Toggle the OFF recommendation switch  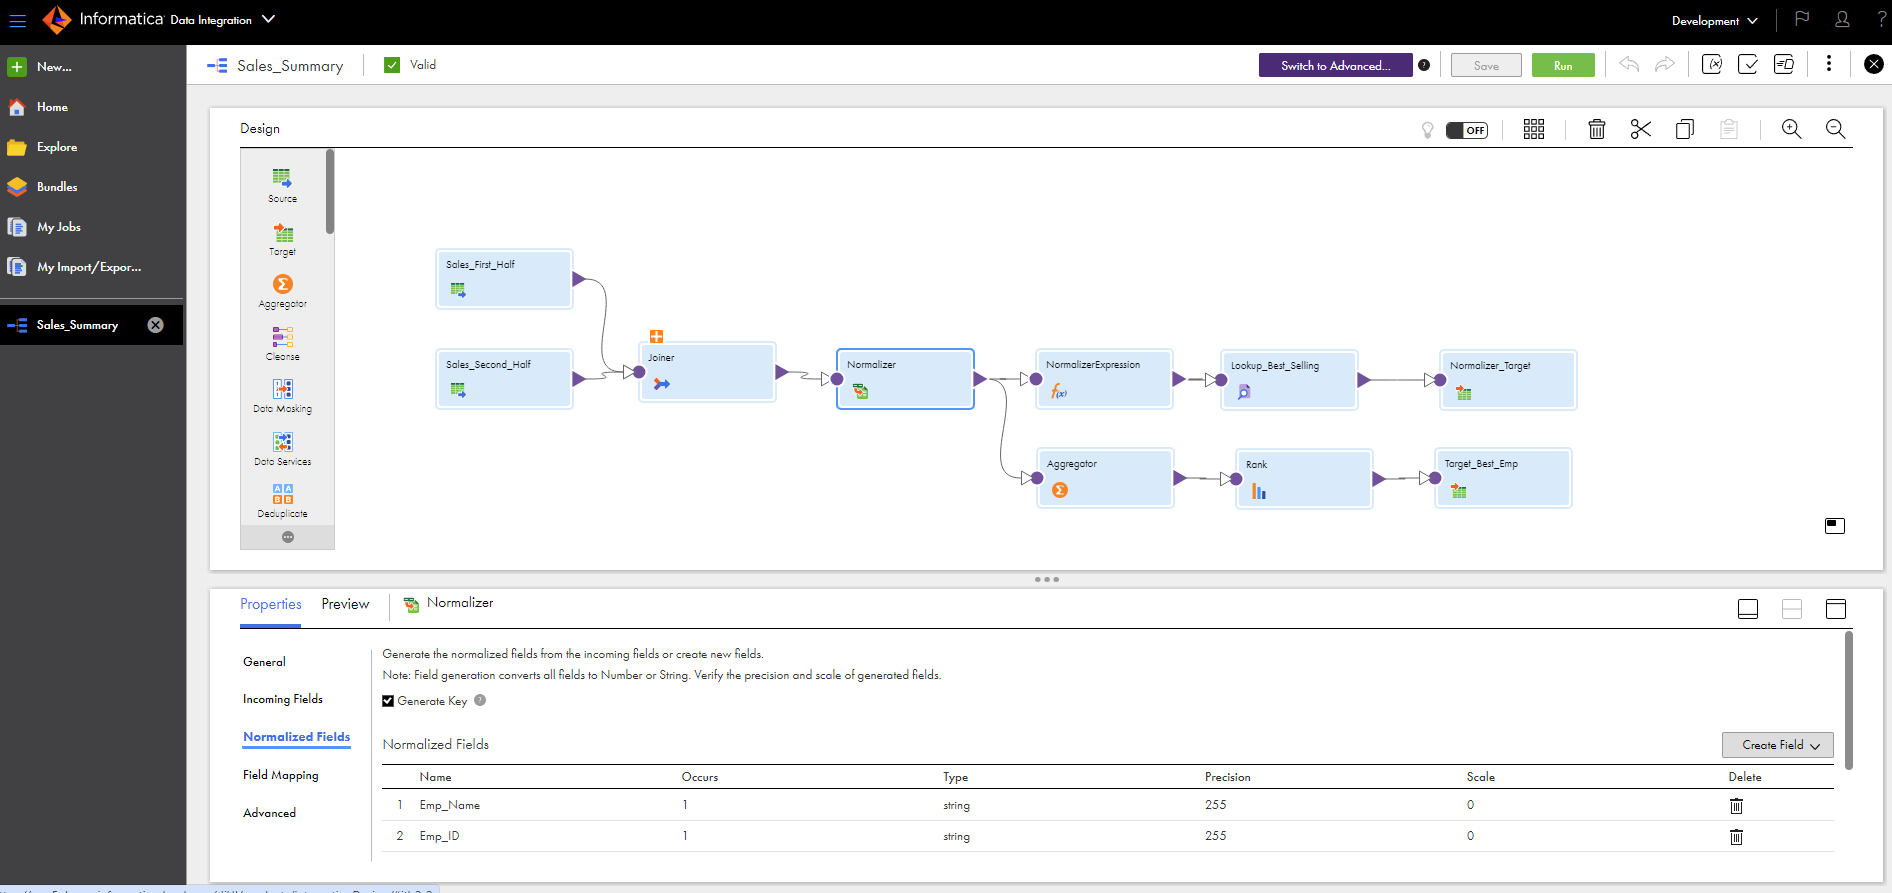pyautogui.click(x=1467, y=130)
